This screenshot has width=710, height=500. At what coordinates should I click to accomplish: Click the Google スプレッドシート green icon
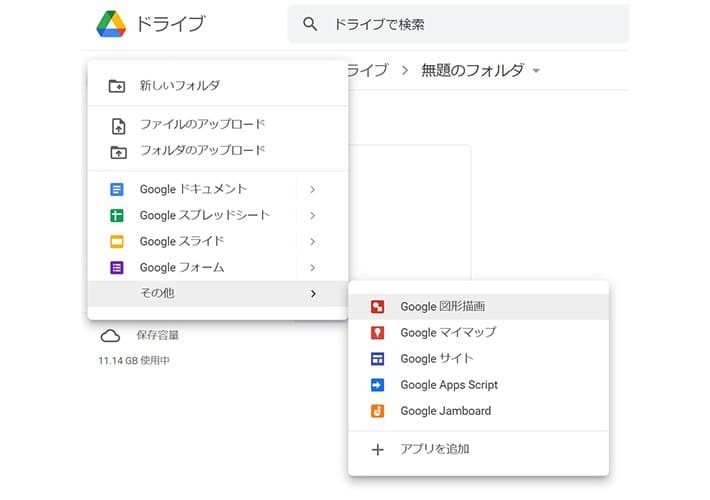117,215
